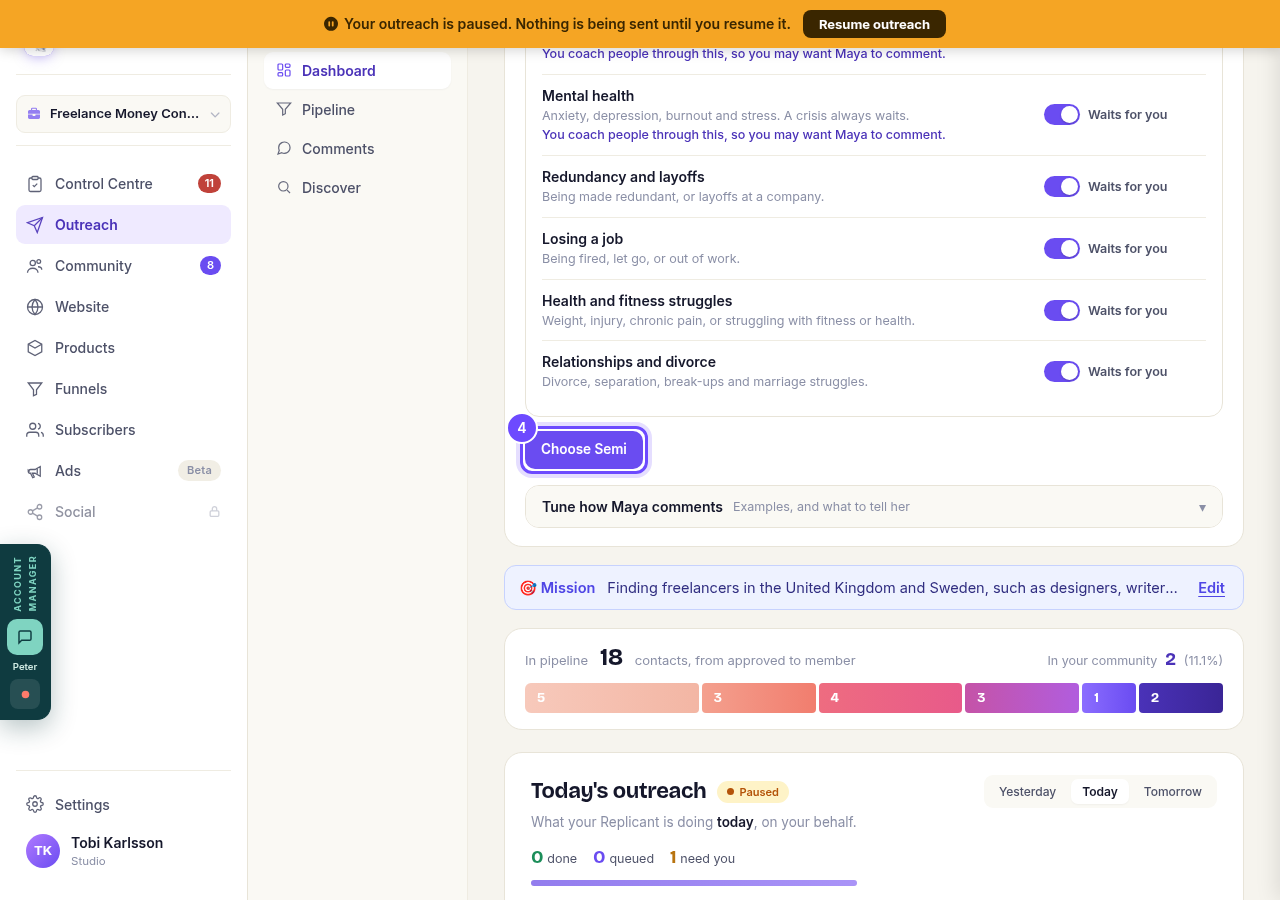Toggle the Mental health switch

1062,114
